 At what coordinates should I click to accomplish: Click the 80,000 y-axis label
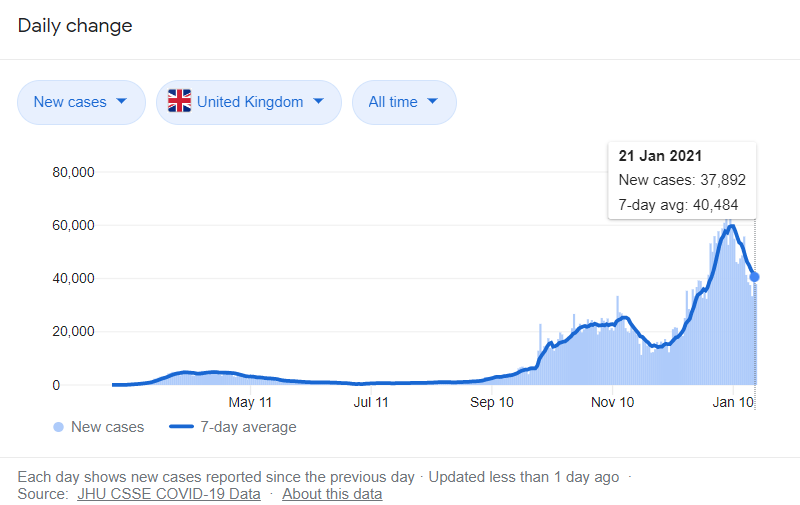pyautogui.click(x=72, y=172)
